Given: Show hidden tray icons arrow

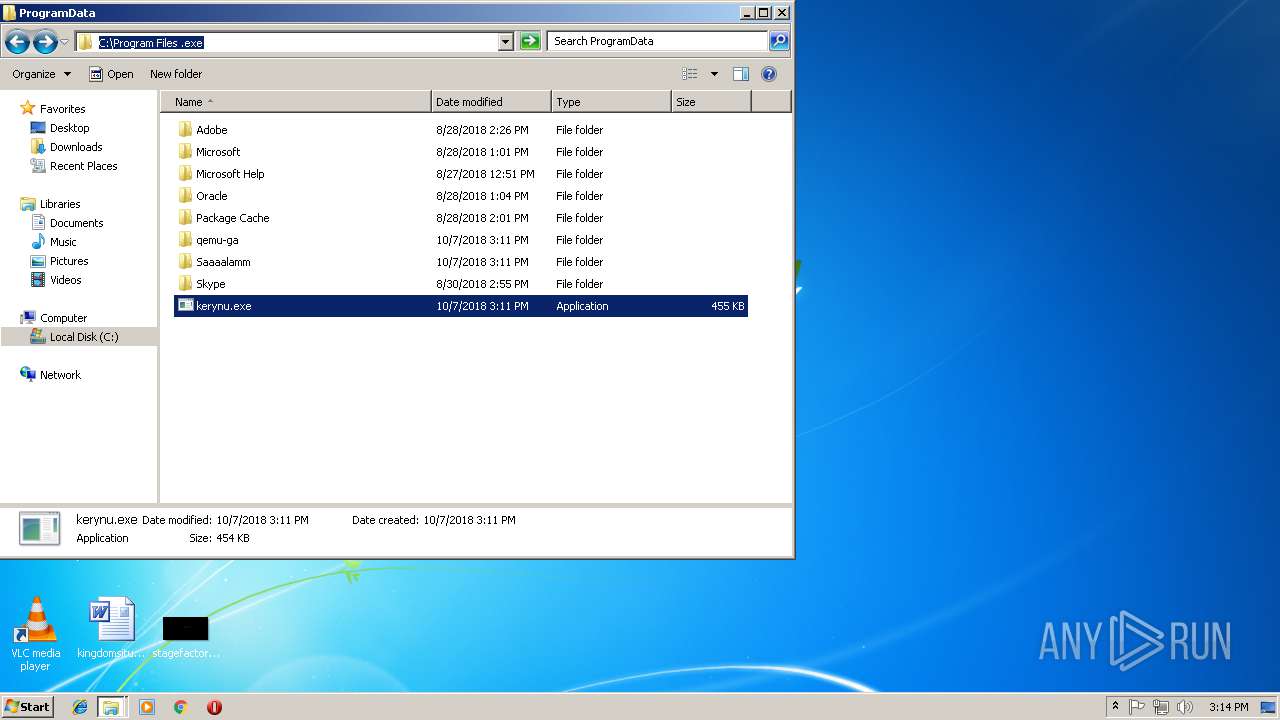Looking at the screenshot, I should coord(1115,707).
